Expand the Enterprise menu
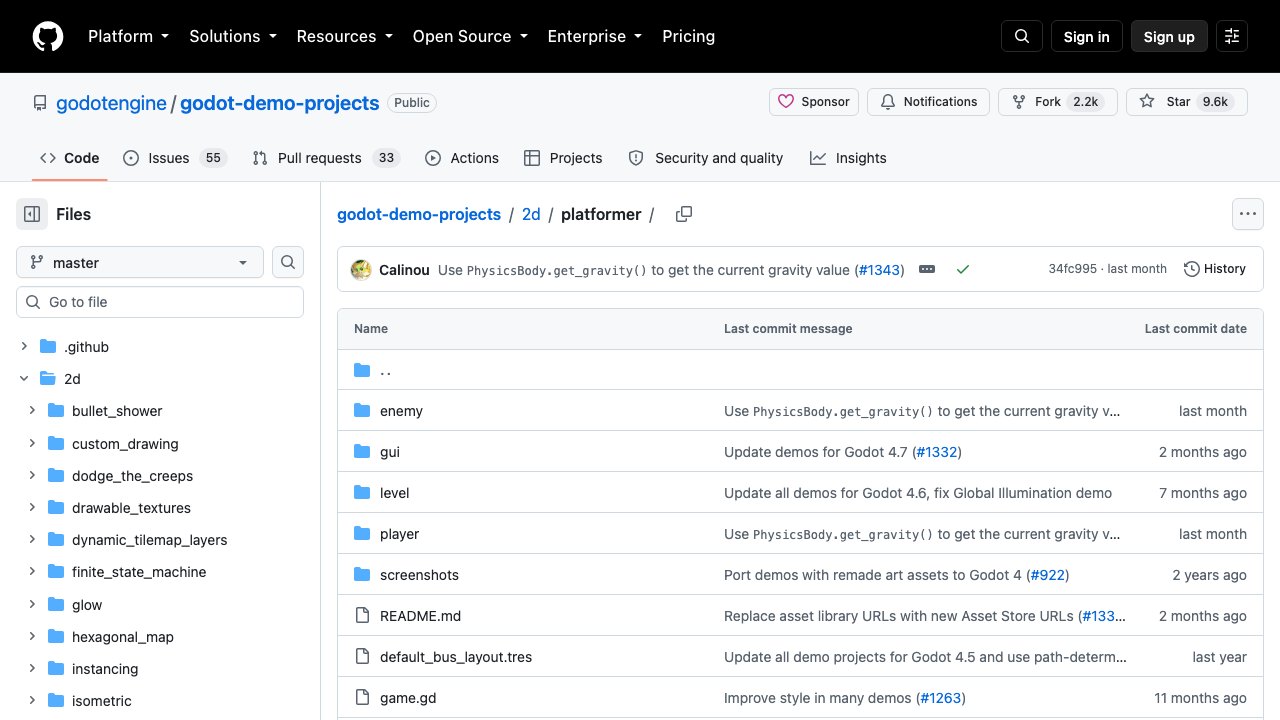The image size is (1280, 720). [594, 36]
